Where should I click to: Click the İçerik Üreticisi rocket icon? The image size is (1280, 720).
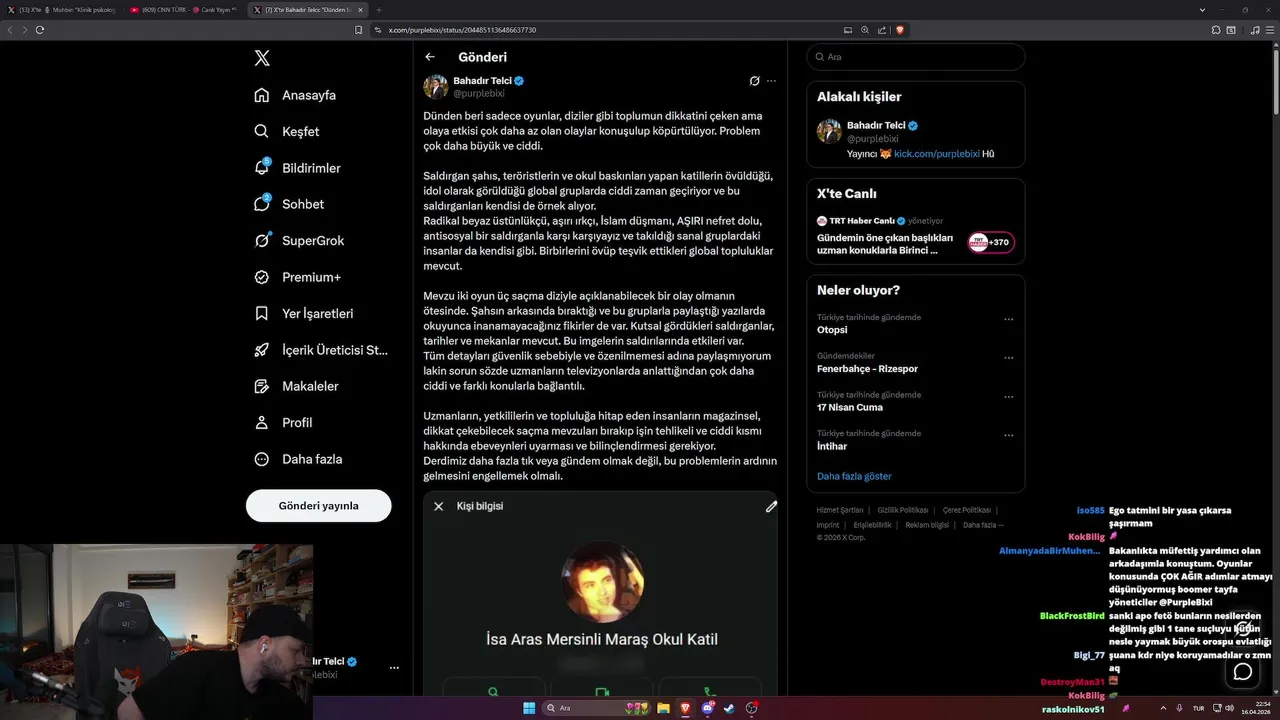pyautogui.click(x=262, y=350)
